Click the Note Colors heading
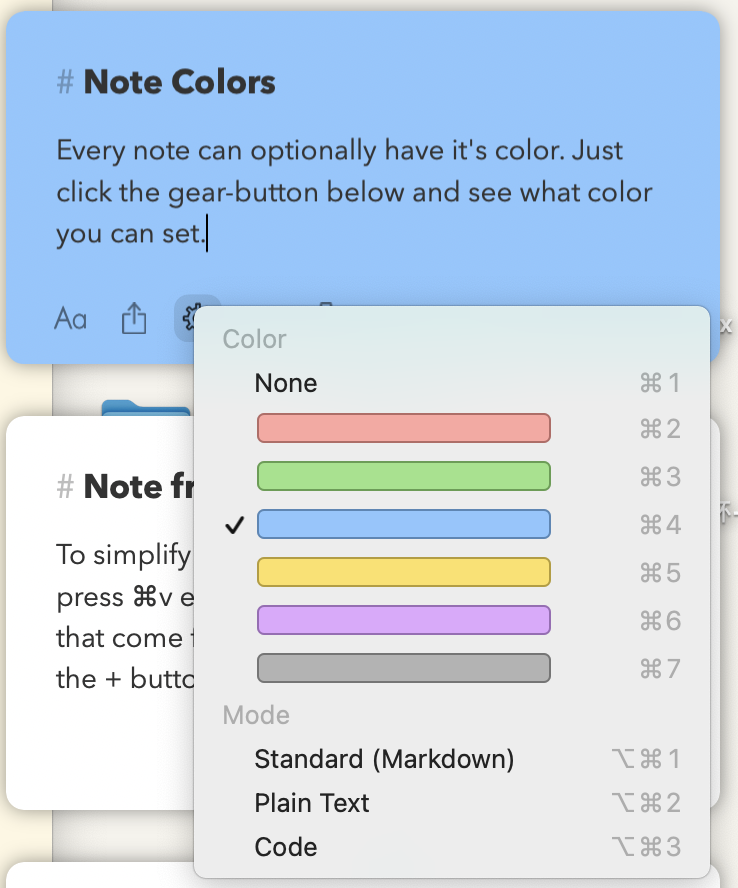This screenshot has height=888, width=738. 179,82
